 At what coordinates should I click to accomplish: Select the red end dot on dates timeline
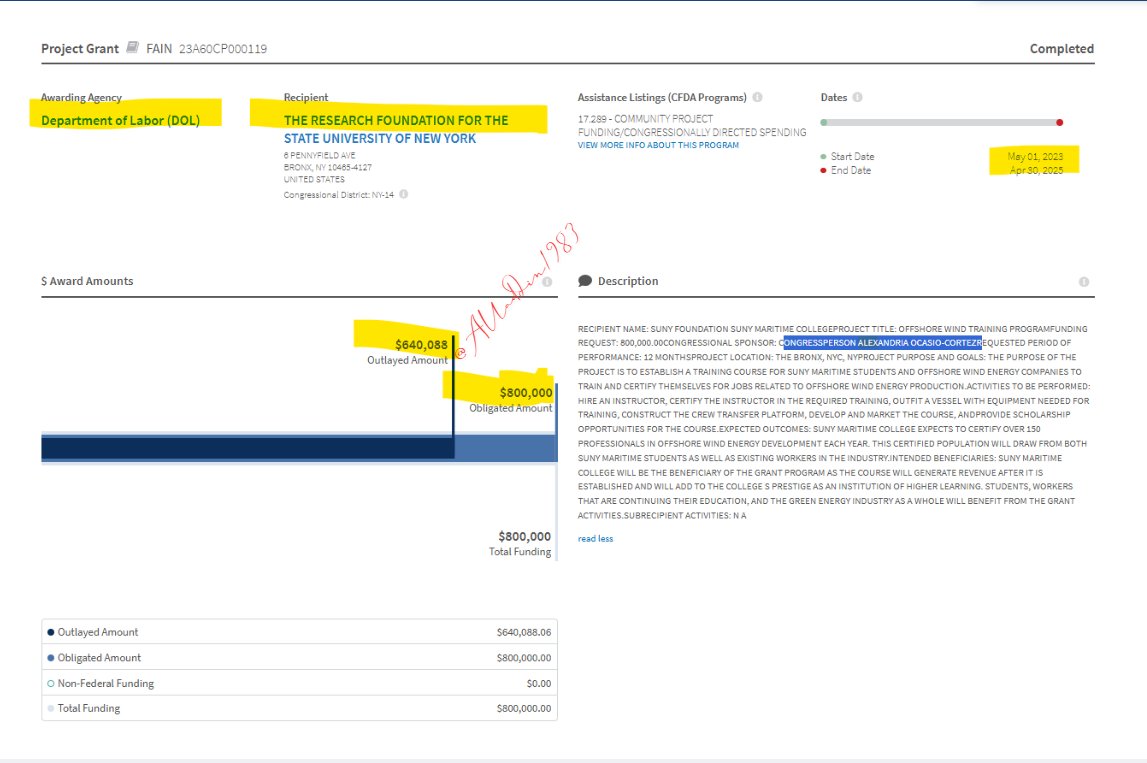click(1059, 122)
